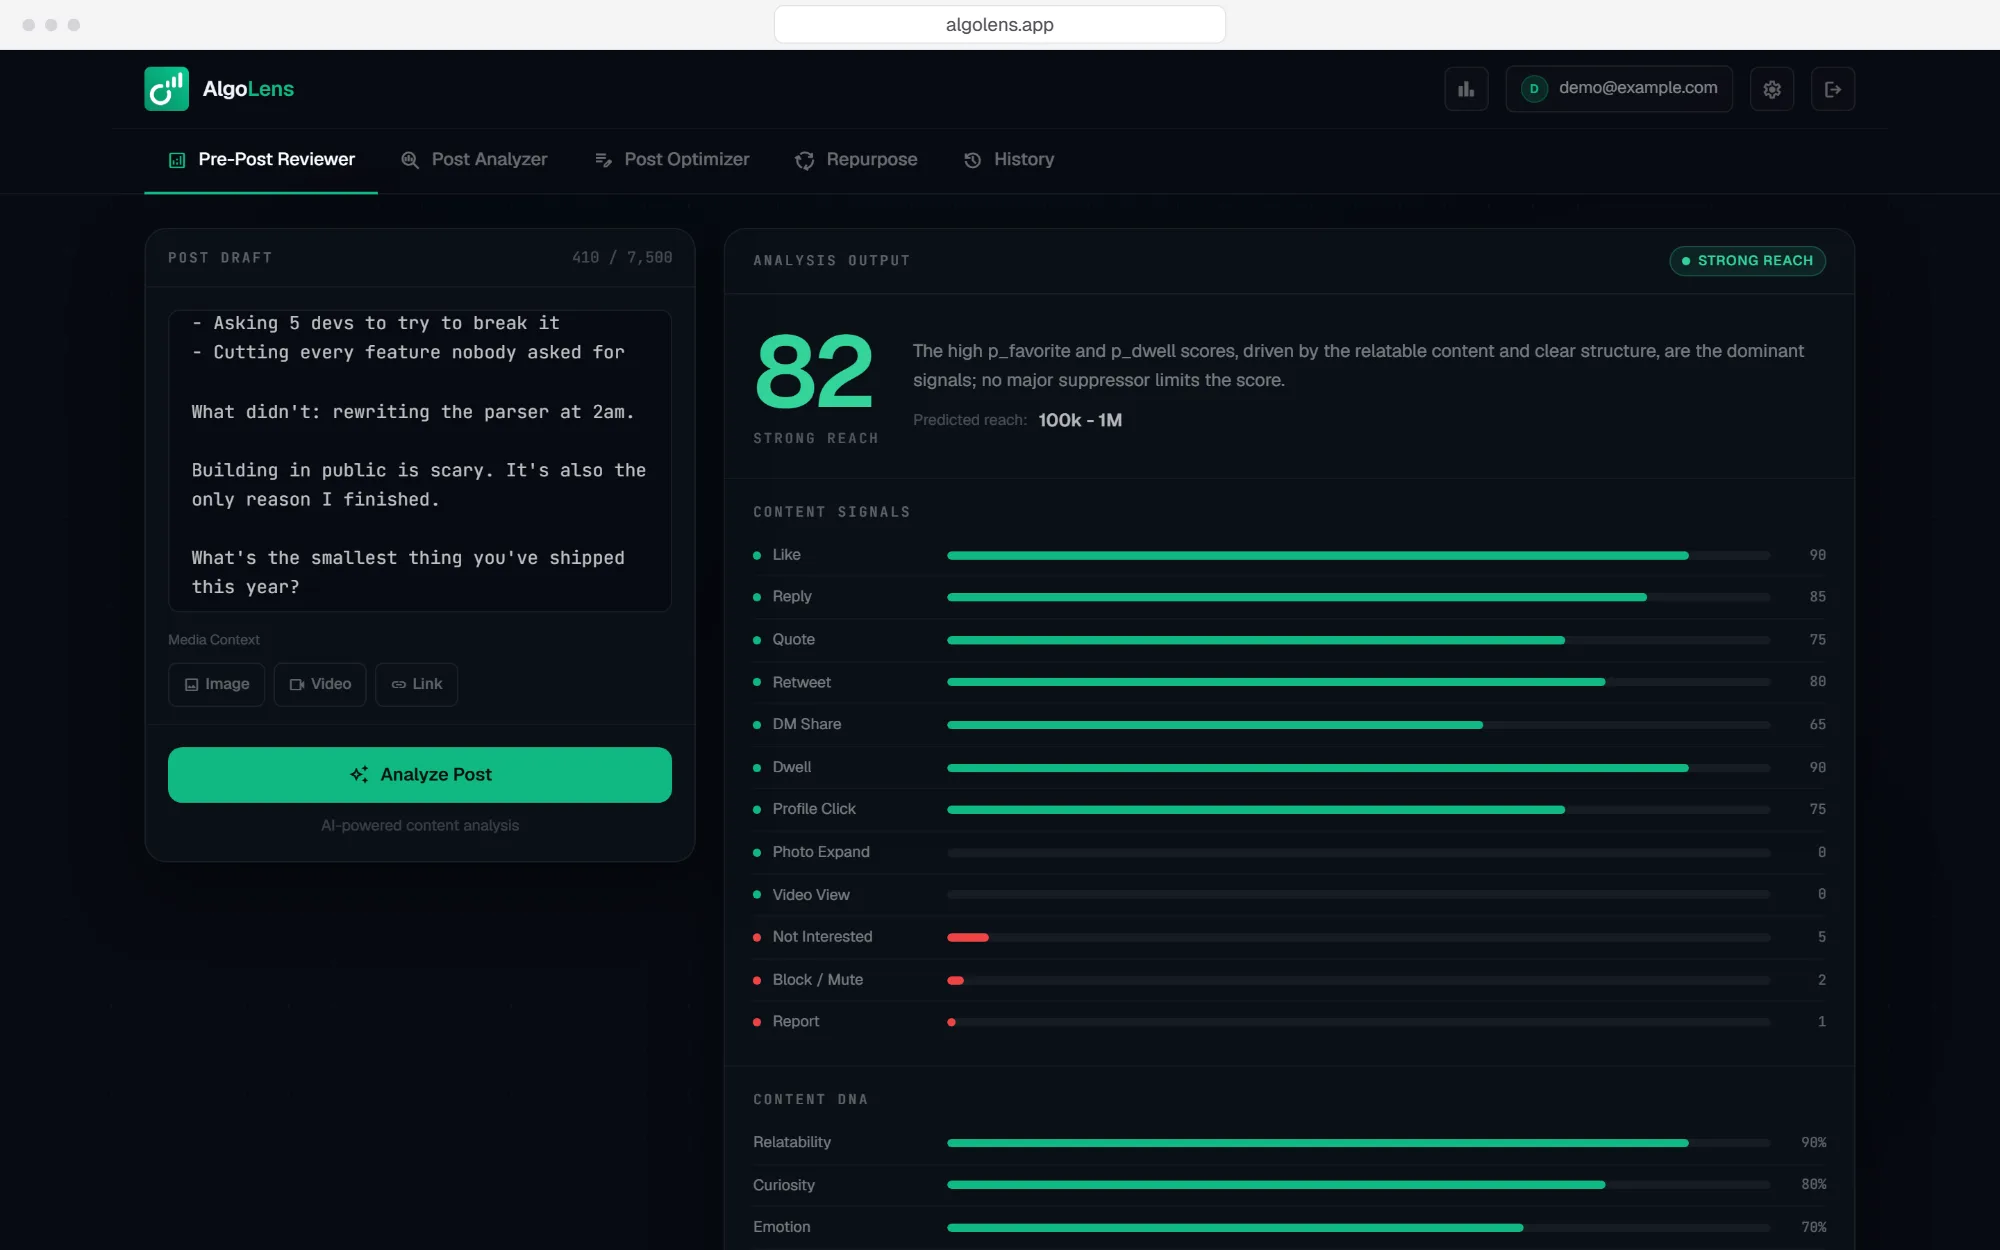The image size is (2000, 1250).
Task: Click the AI-powered content analysis caption
Action: [x=420, y=825]
